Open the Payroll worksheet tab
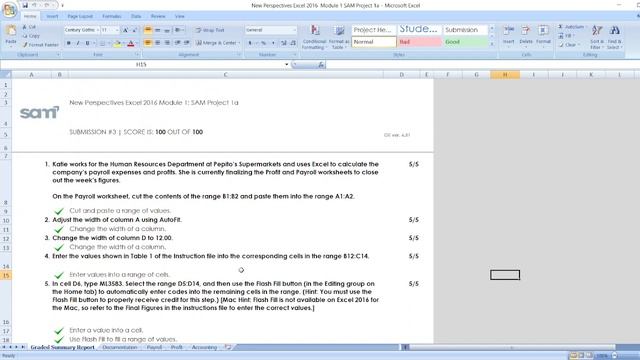Viewport: 640px width, 360px height. pos(154,347)
